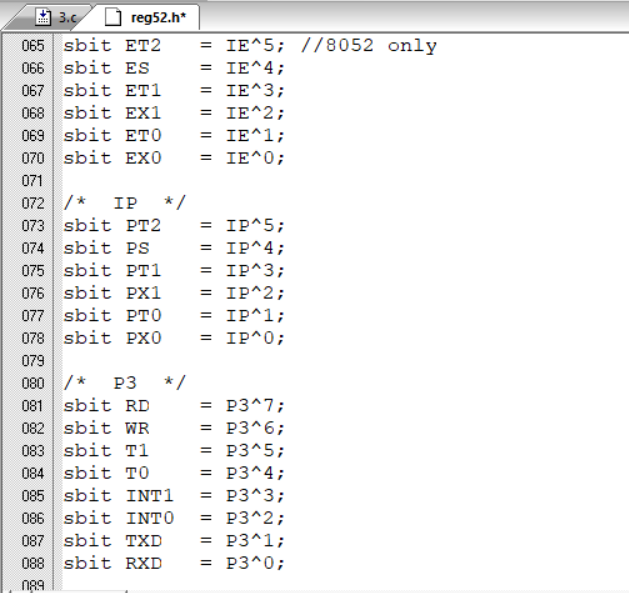The width and height of the screenshot is (629, 593).
Task: Click the 'TXD' identifier
Action: click(x=143, y=540)
